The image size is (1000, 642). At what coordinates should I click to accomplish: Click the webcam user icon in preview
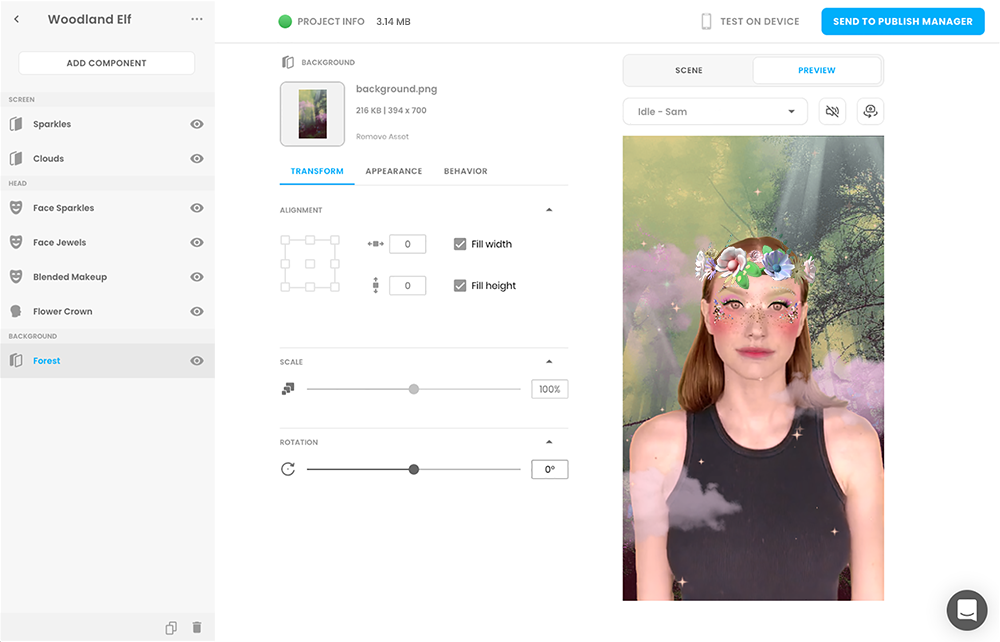[870, 111]
